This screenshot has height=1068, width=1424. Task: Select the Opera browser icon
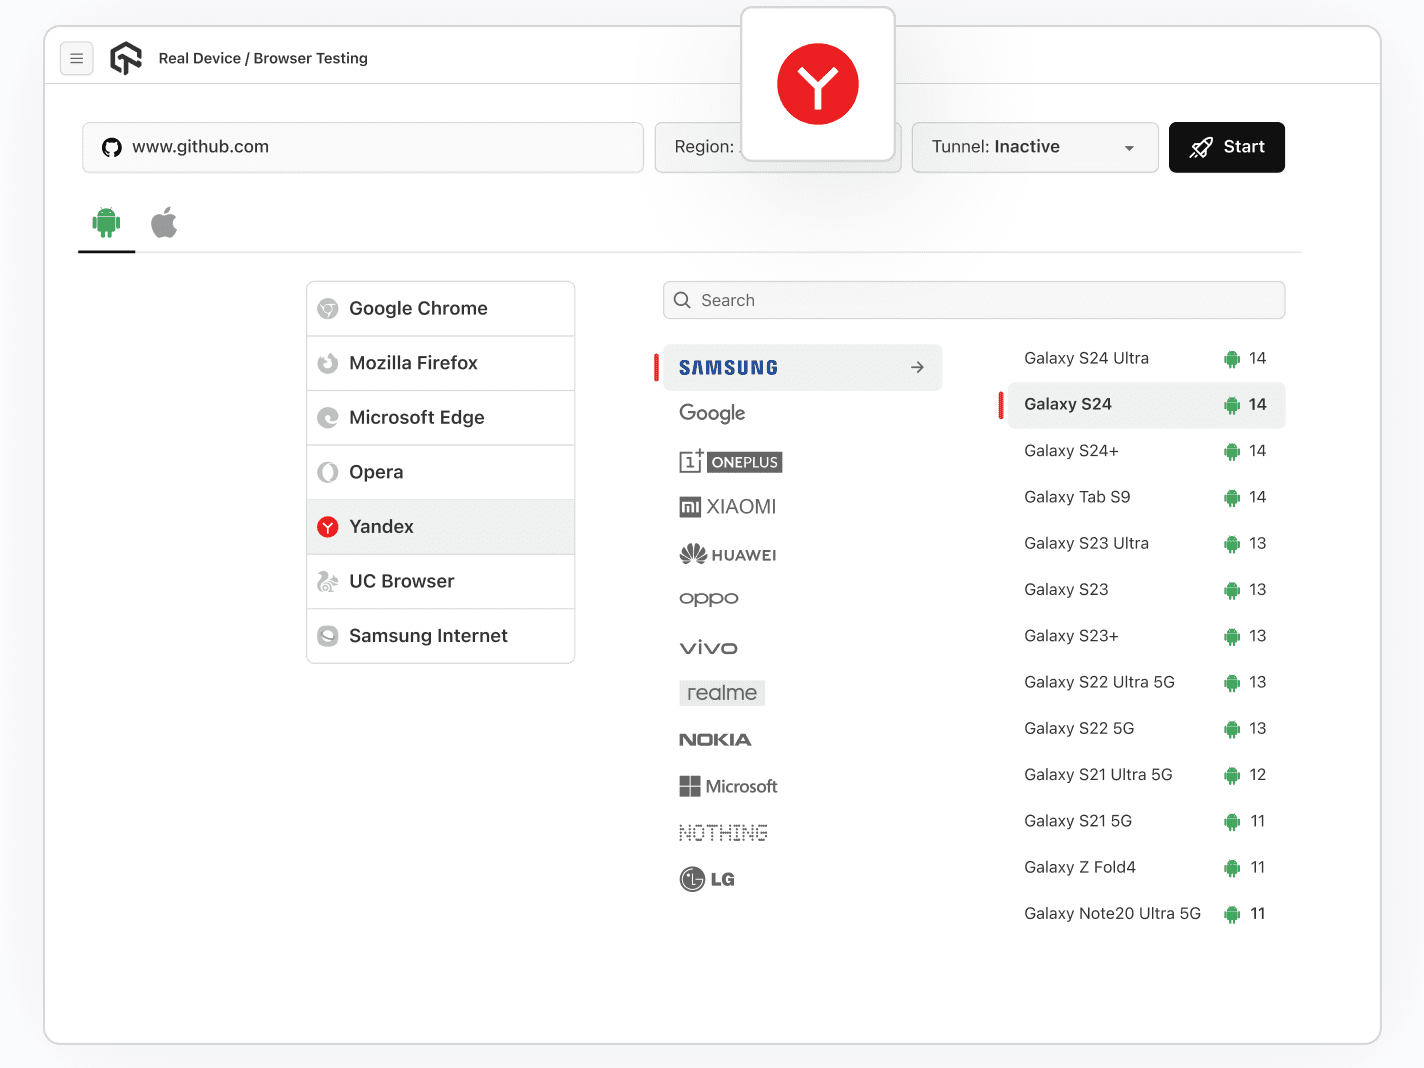click(328, 471)
